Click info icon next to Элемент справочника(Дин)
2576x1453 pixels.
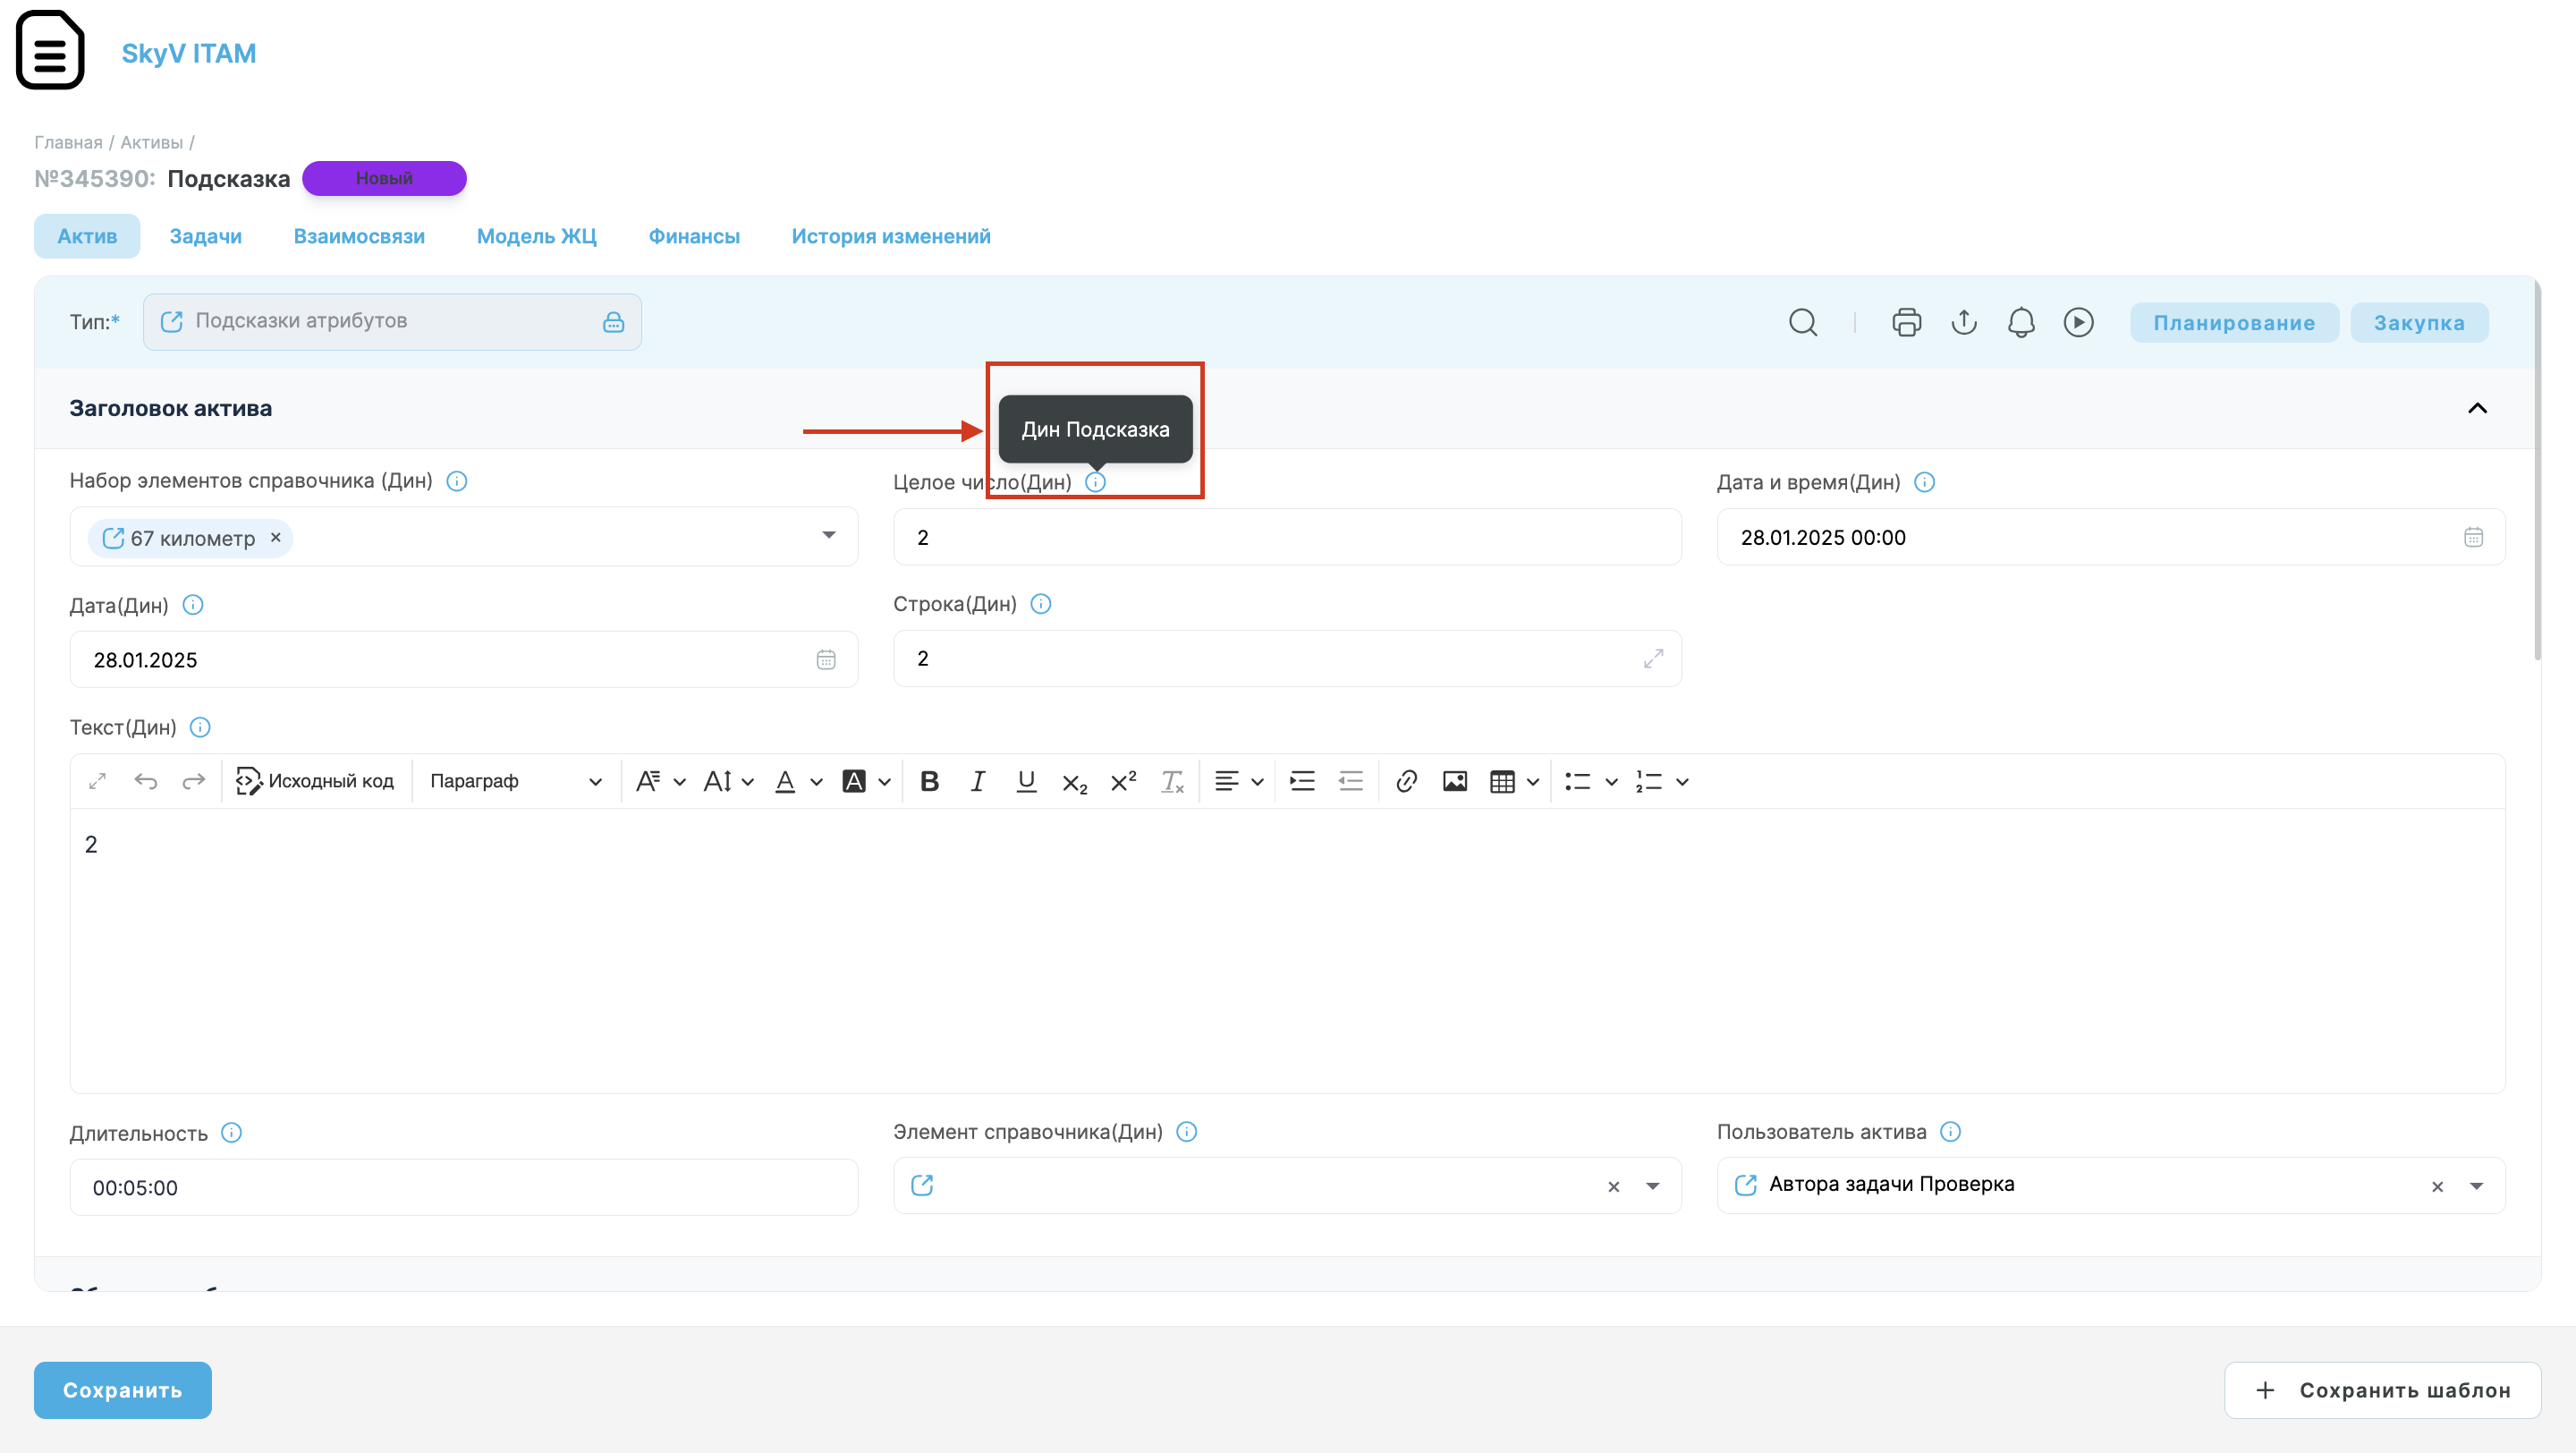point(1187,1131)
